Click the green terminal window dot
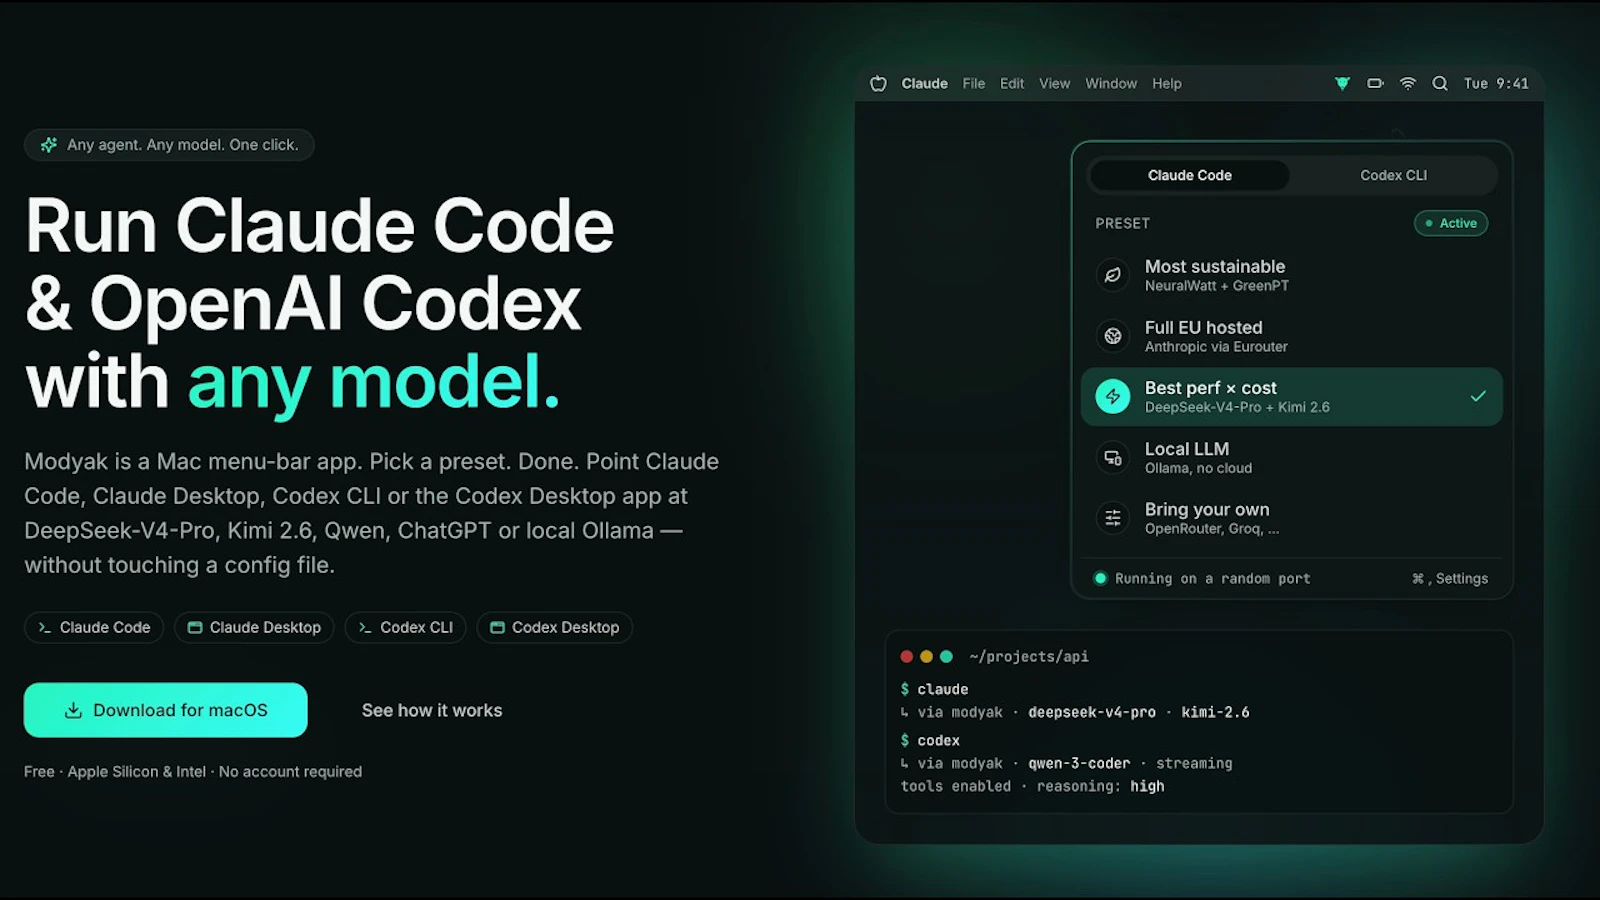This screenshot has width=1600, height=900. point(946,657)
